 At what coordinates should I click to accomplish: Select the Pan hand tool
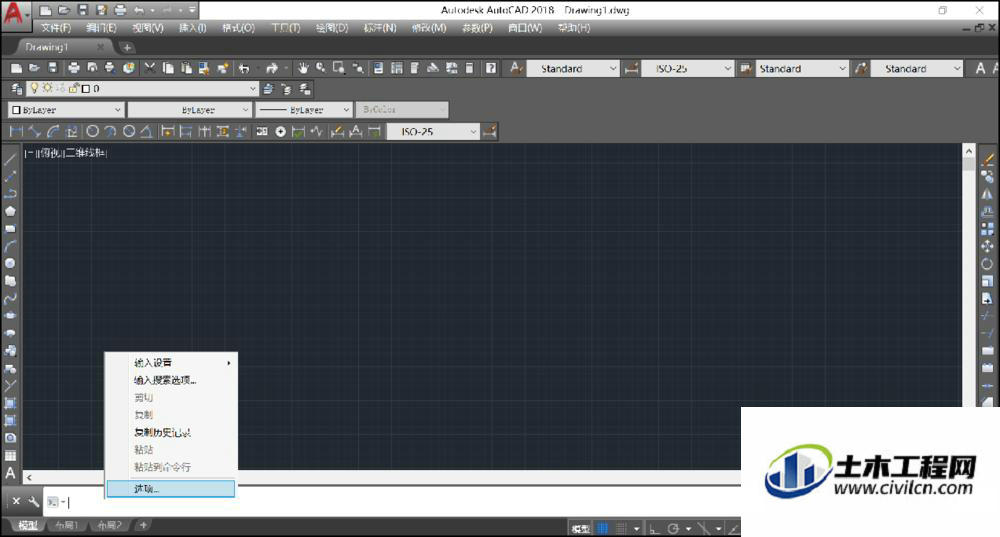pos(303,68)
